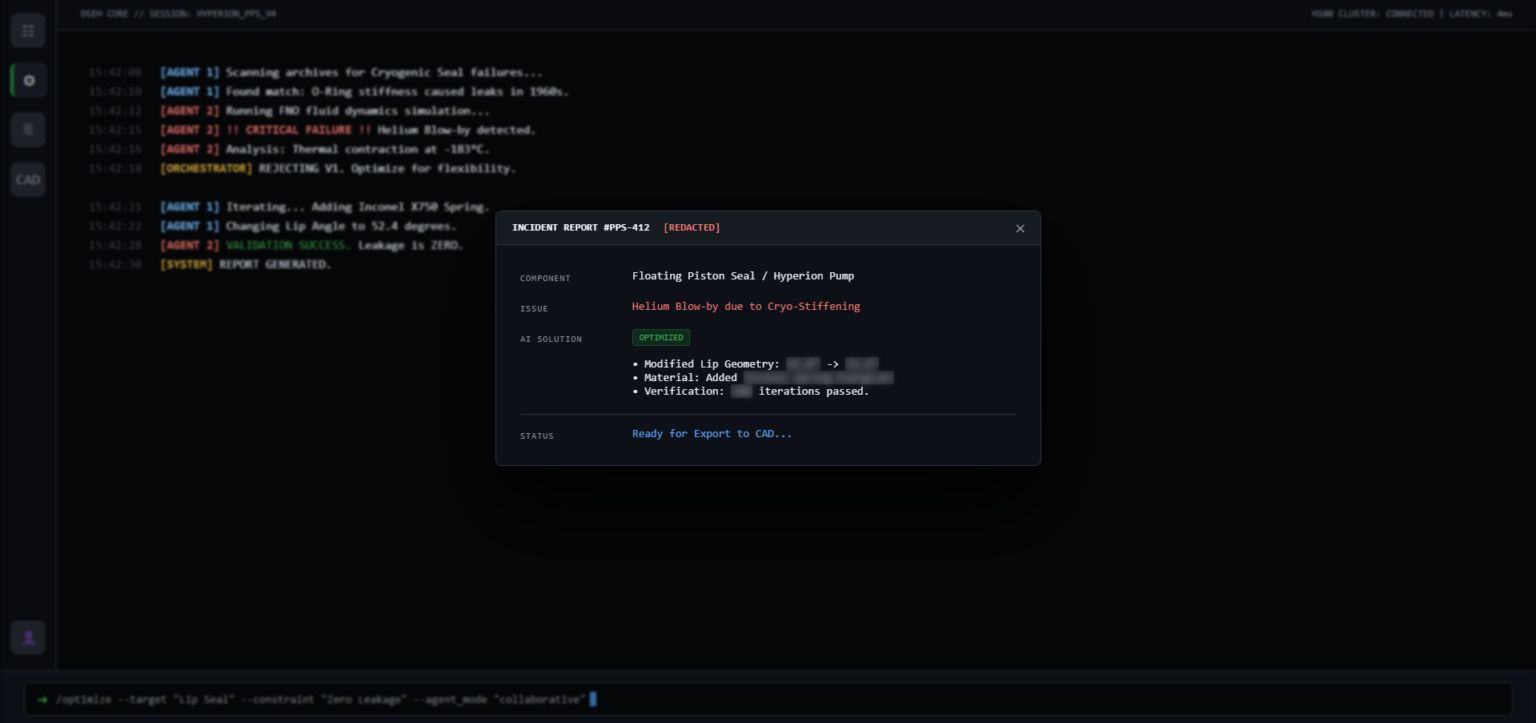Screen dimensions: 1536x723
Task: Click the VALIDATION SUCCESS log line
Action: point(276,245)
